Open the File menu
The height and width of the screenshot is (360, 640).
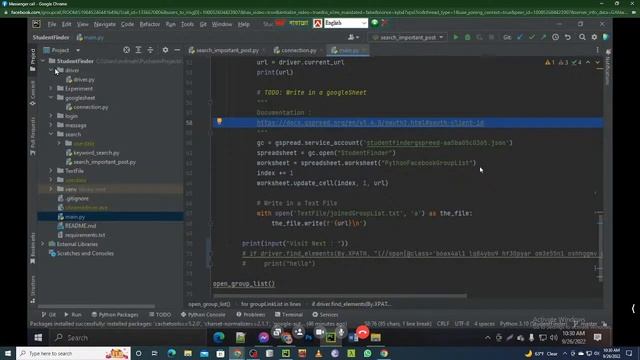point(52,24)
